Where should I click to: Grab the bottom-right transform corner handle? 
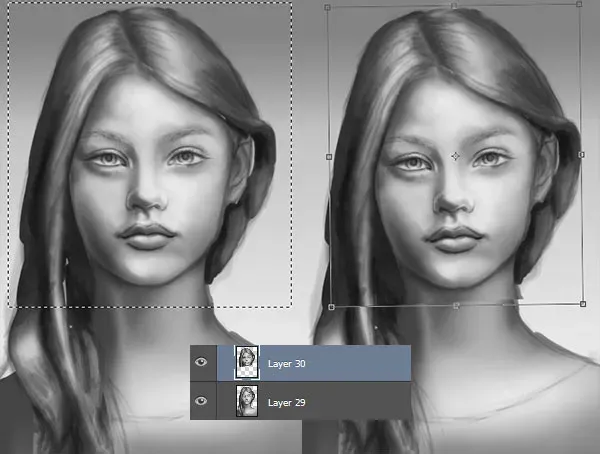click(x=583, y=304)
